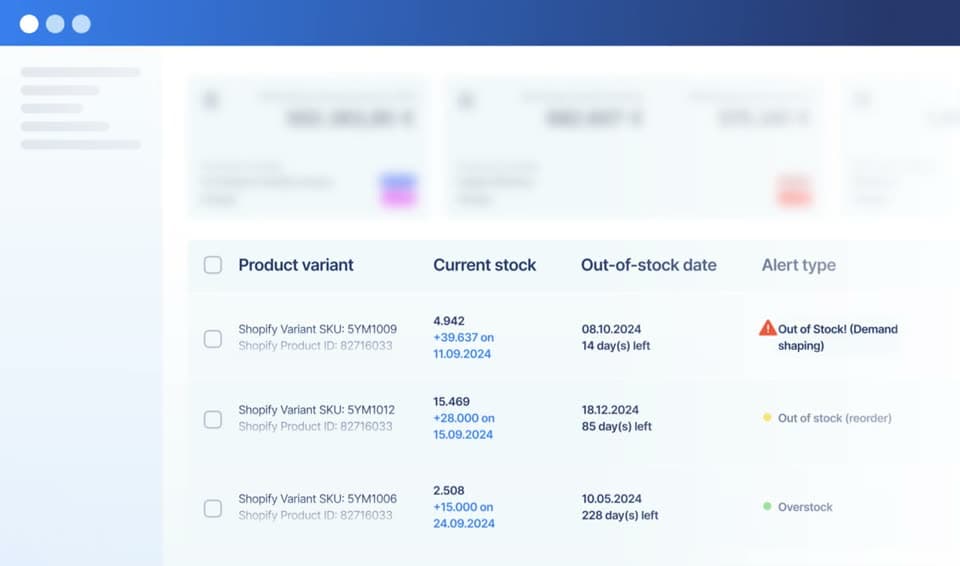960x566 pixels.
Task: Check the box for SKU 5YM1012 row
Action: [x=212, y=420]
